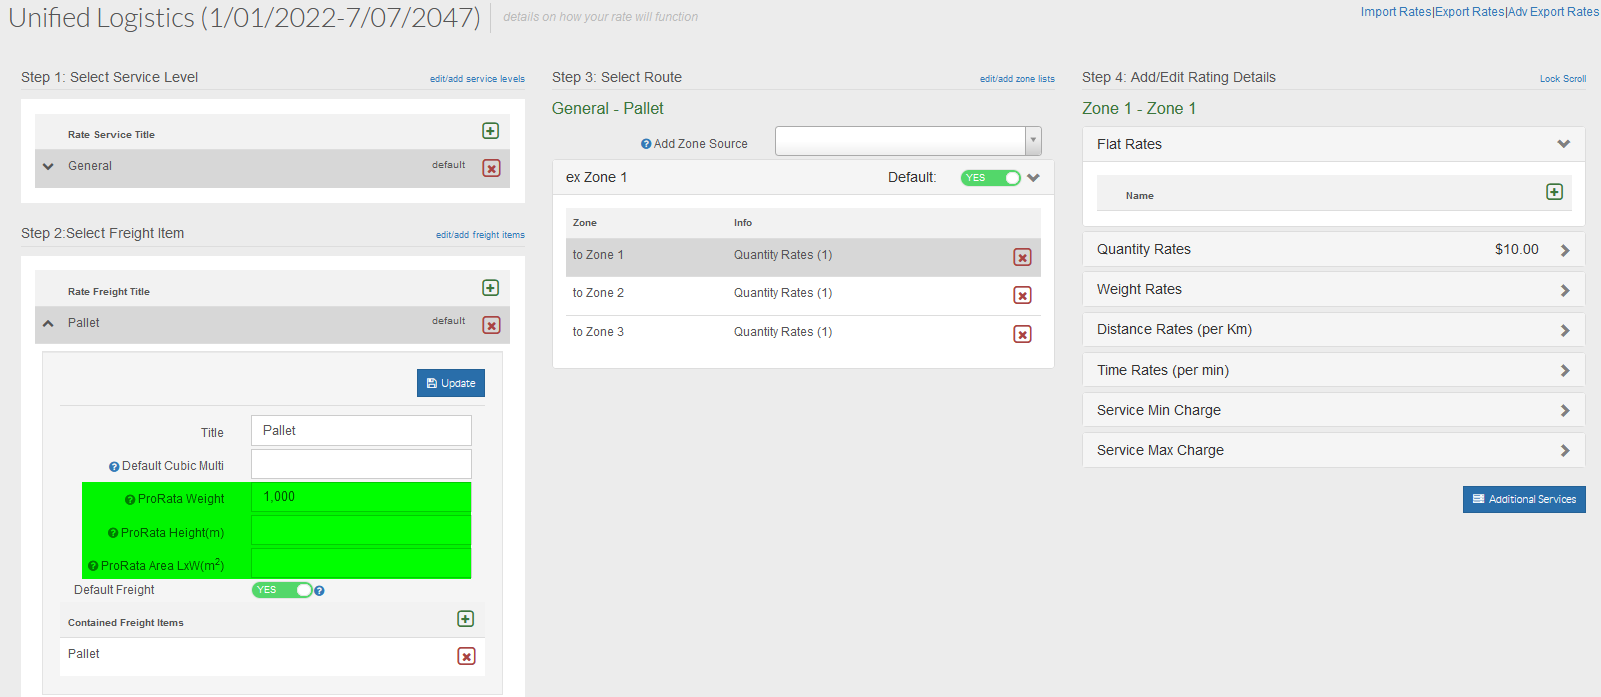Viewport: 1601px width, 697px height.
Task: Open edit/add freight items link
Action: coord(480,235)
